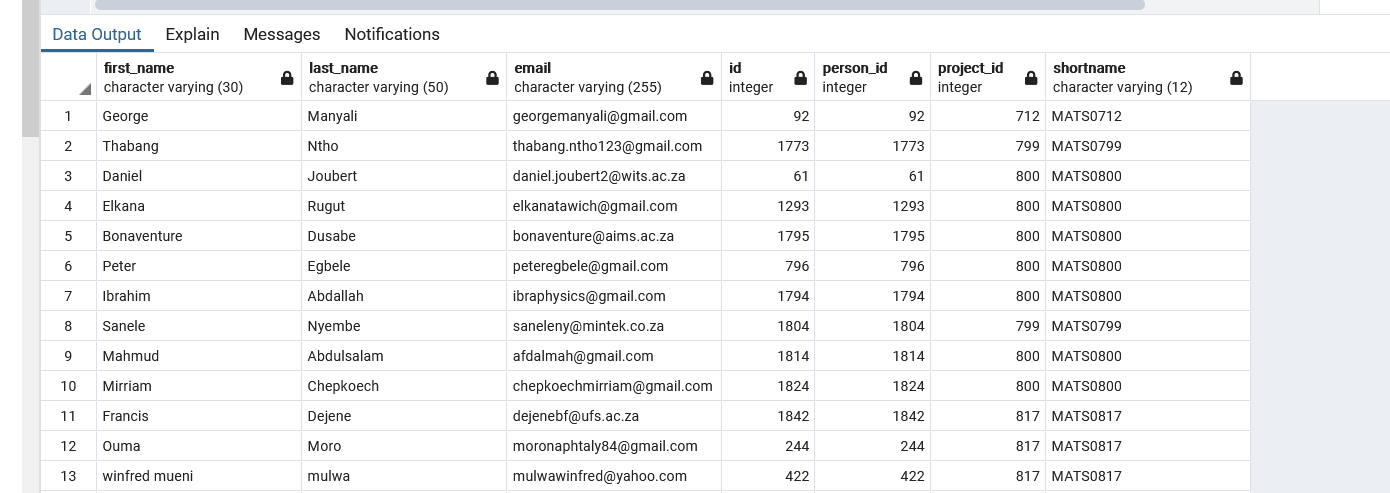Click shortname cell 'MATS0712'
Image resolution: width=1390 pixels, height=493 pixels.
click(1148, 116)
